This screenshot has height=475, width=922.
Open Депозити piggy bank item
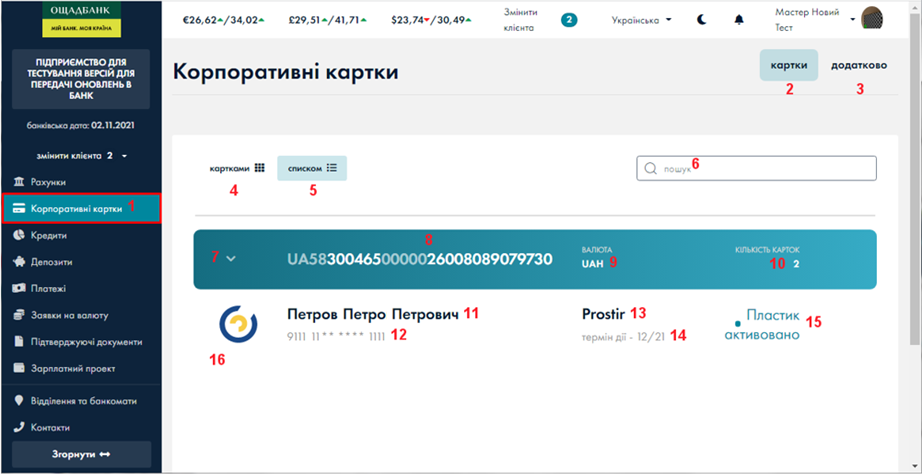pos(55,262)
